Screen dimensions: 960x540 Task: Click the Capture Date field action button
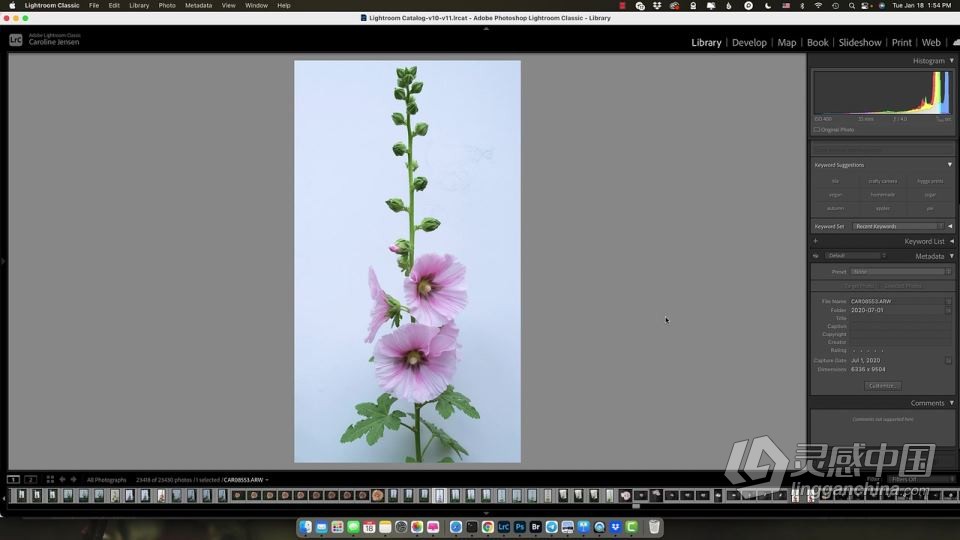pyautogui.click(x=948, y=361)
